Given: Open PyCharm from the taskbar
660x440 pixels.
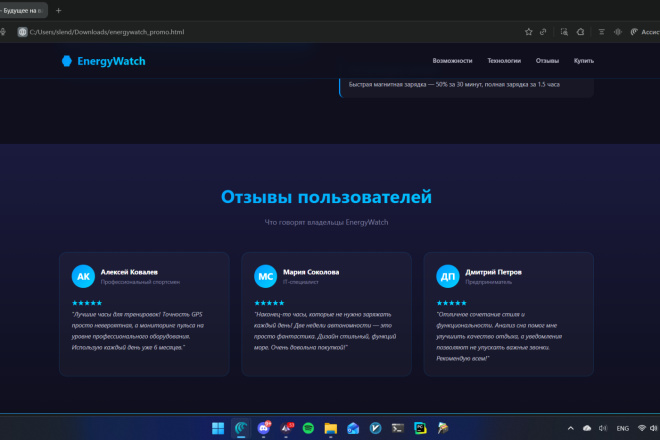Looking at the screenshot, I should (x=420, y=428).
